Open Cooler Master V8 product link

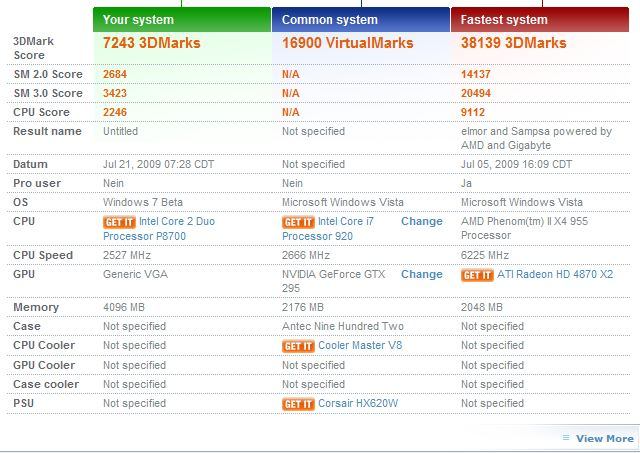[360, 346]
